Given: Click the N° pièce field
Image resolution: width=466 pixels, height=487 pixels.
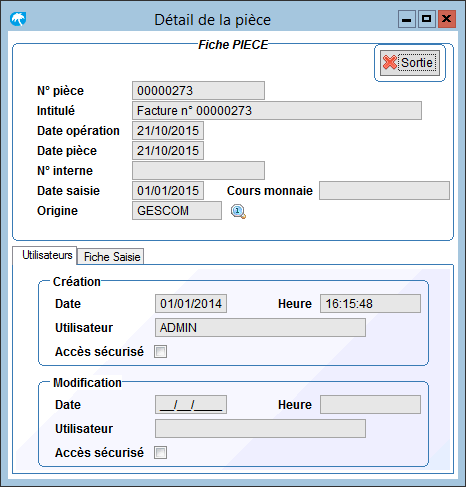Looking at the screenshot, I should pyautogui.click(x=198, y=90).
